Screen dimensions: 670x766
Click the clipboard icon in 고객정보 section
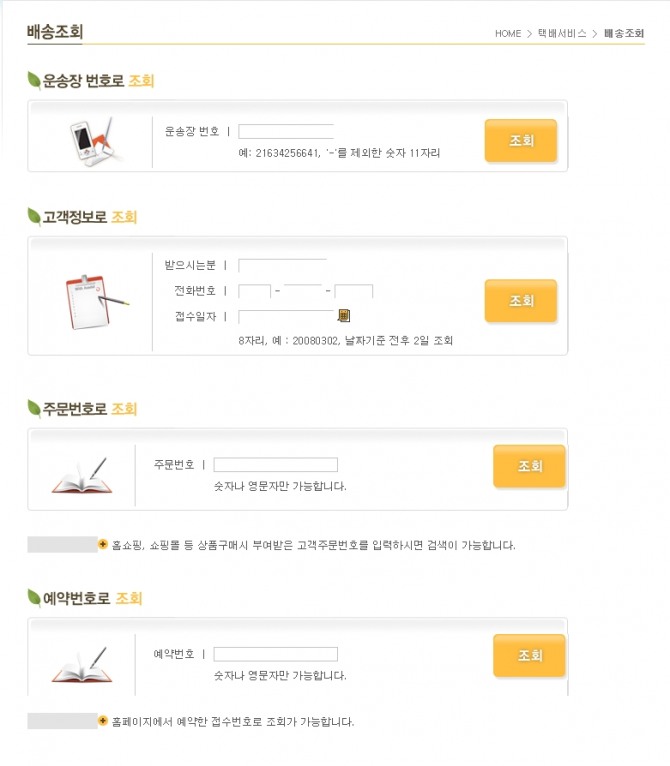point(93,300)
